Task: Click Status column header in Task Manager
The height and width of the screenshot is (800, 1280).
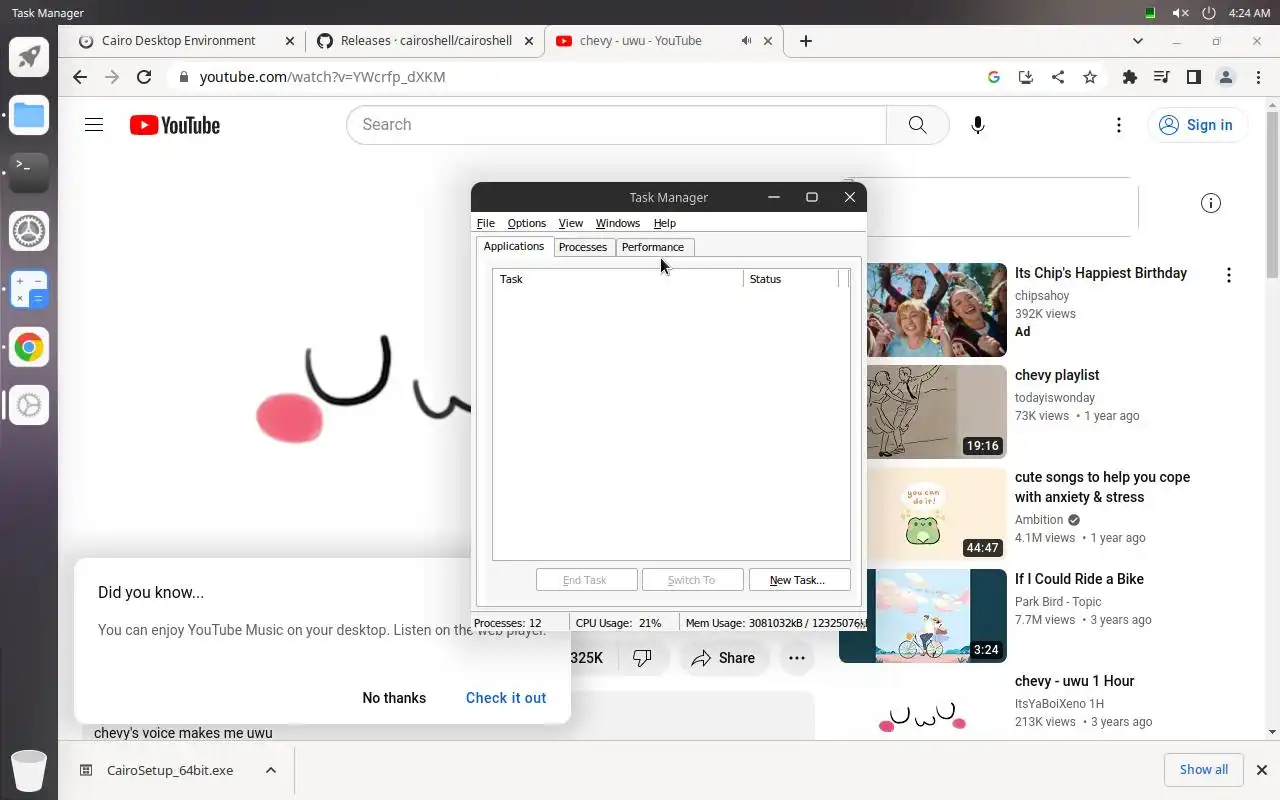Action: (x=791, y=279)
